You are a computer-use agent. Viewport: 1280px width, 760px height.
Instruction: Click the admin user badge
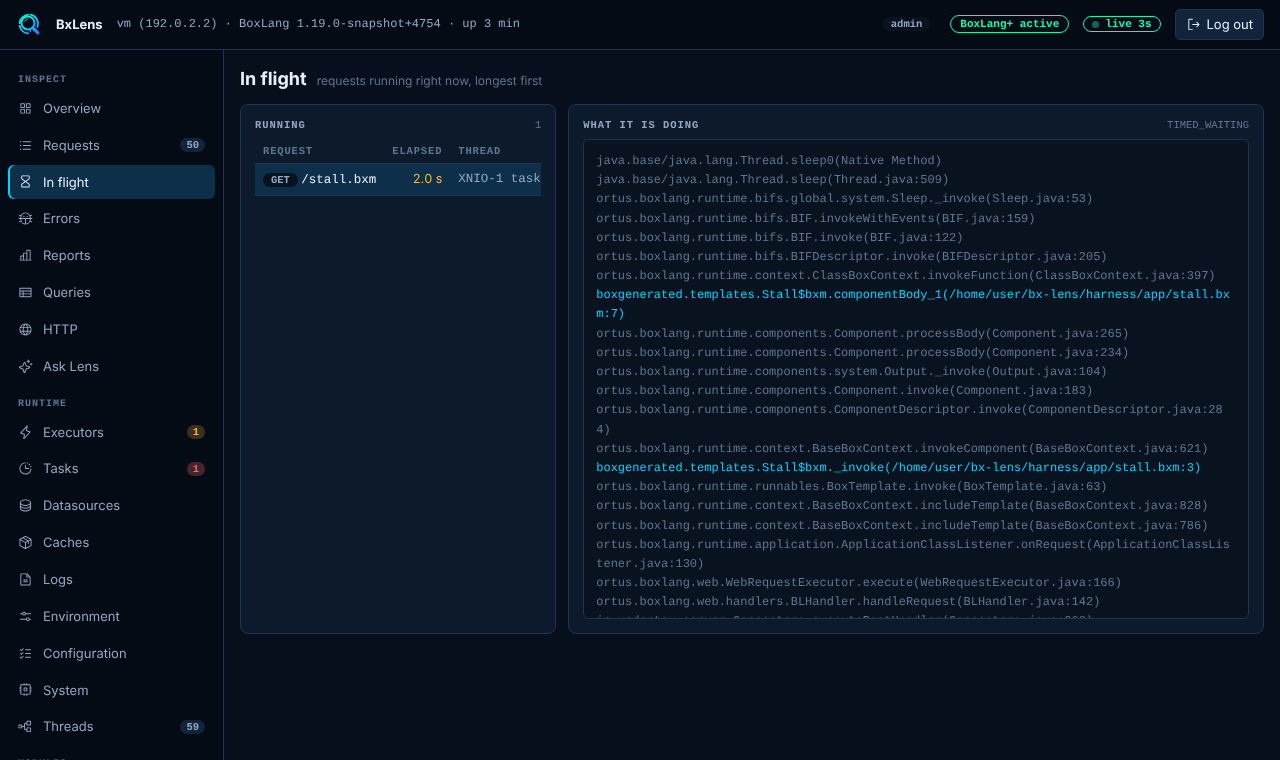906,24
